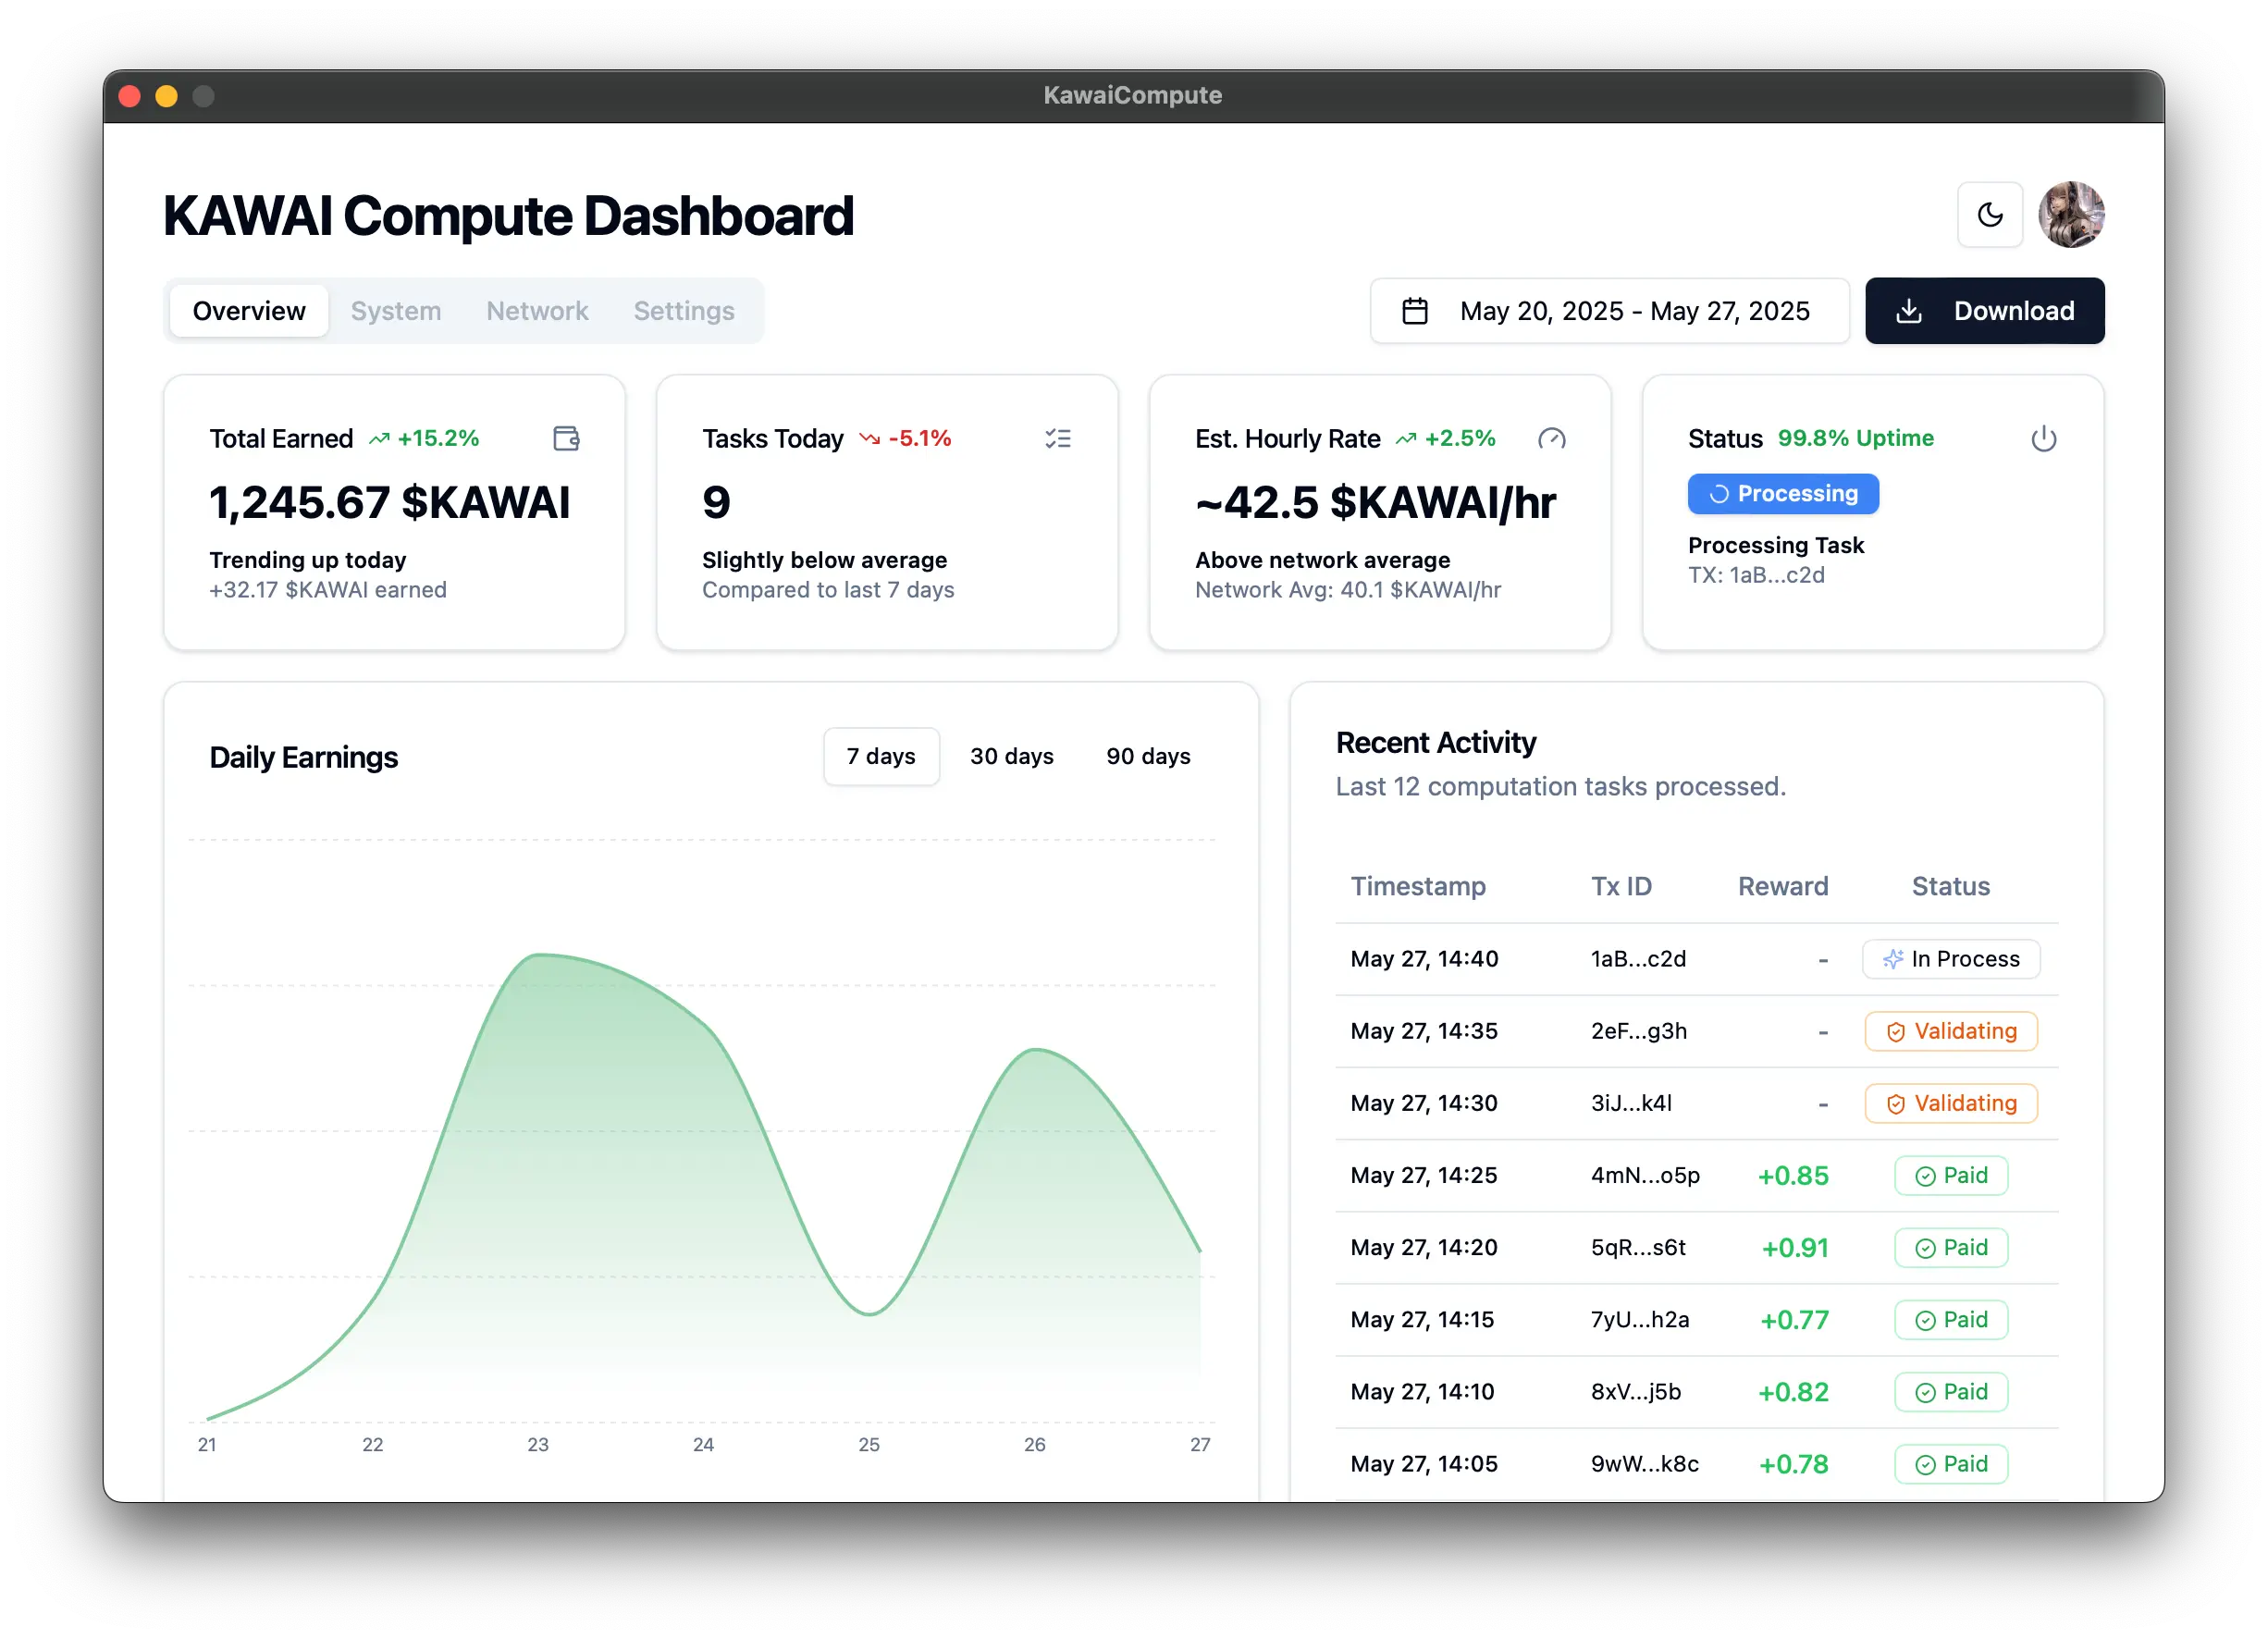Switch chart to 30 days
2268x1639 pixels.
pyautogui.click(x=1011, y=756)
